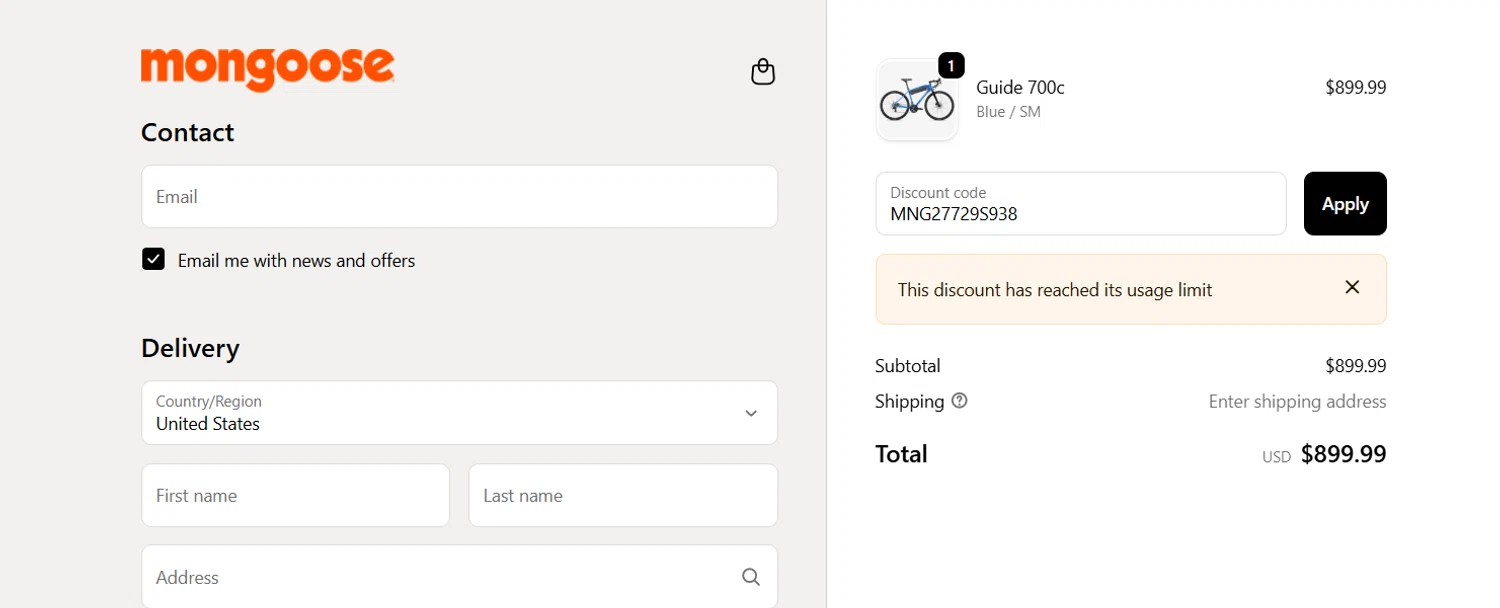Click the Subtotal label
This screenshot has height=608, width=1500.
(x=908, y=366)
